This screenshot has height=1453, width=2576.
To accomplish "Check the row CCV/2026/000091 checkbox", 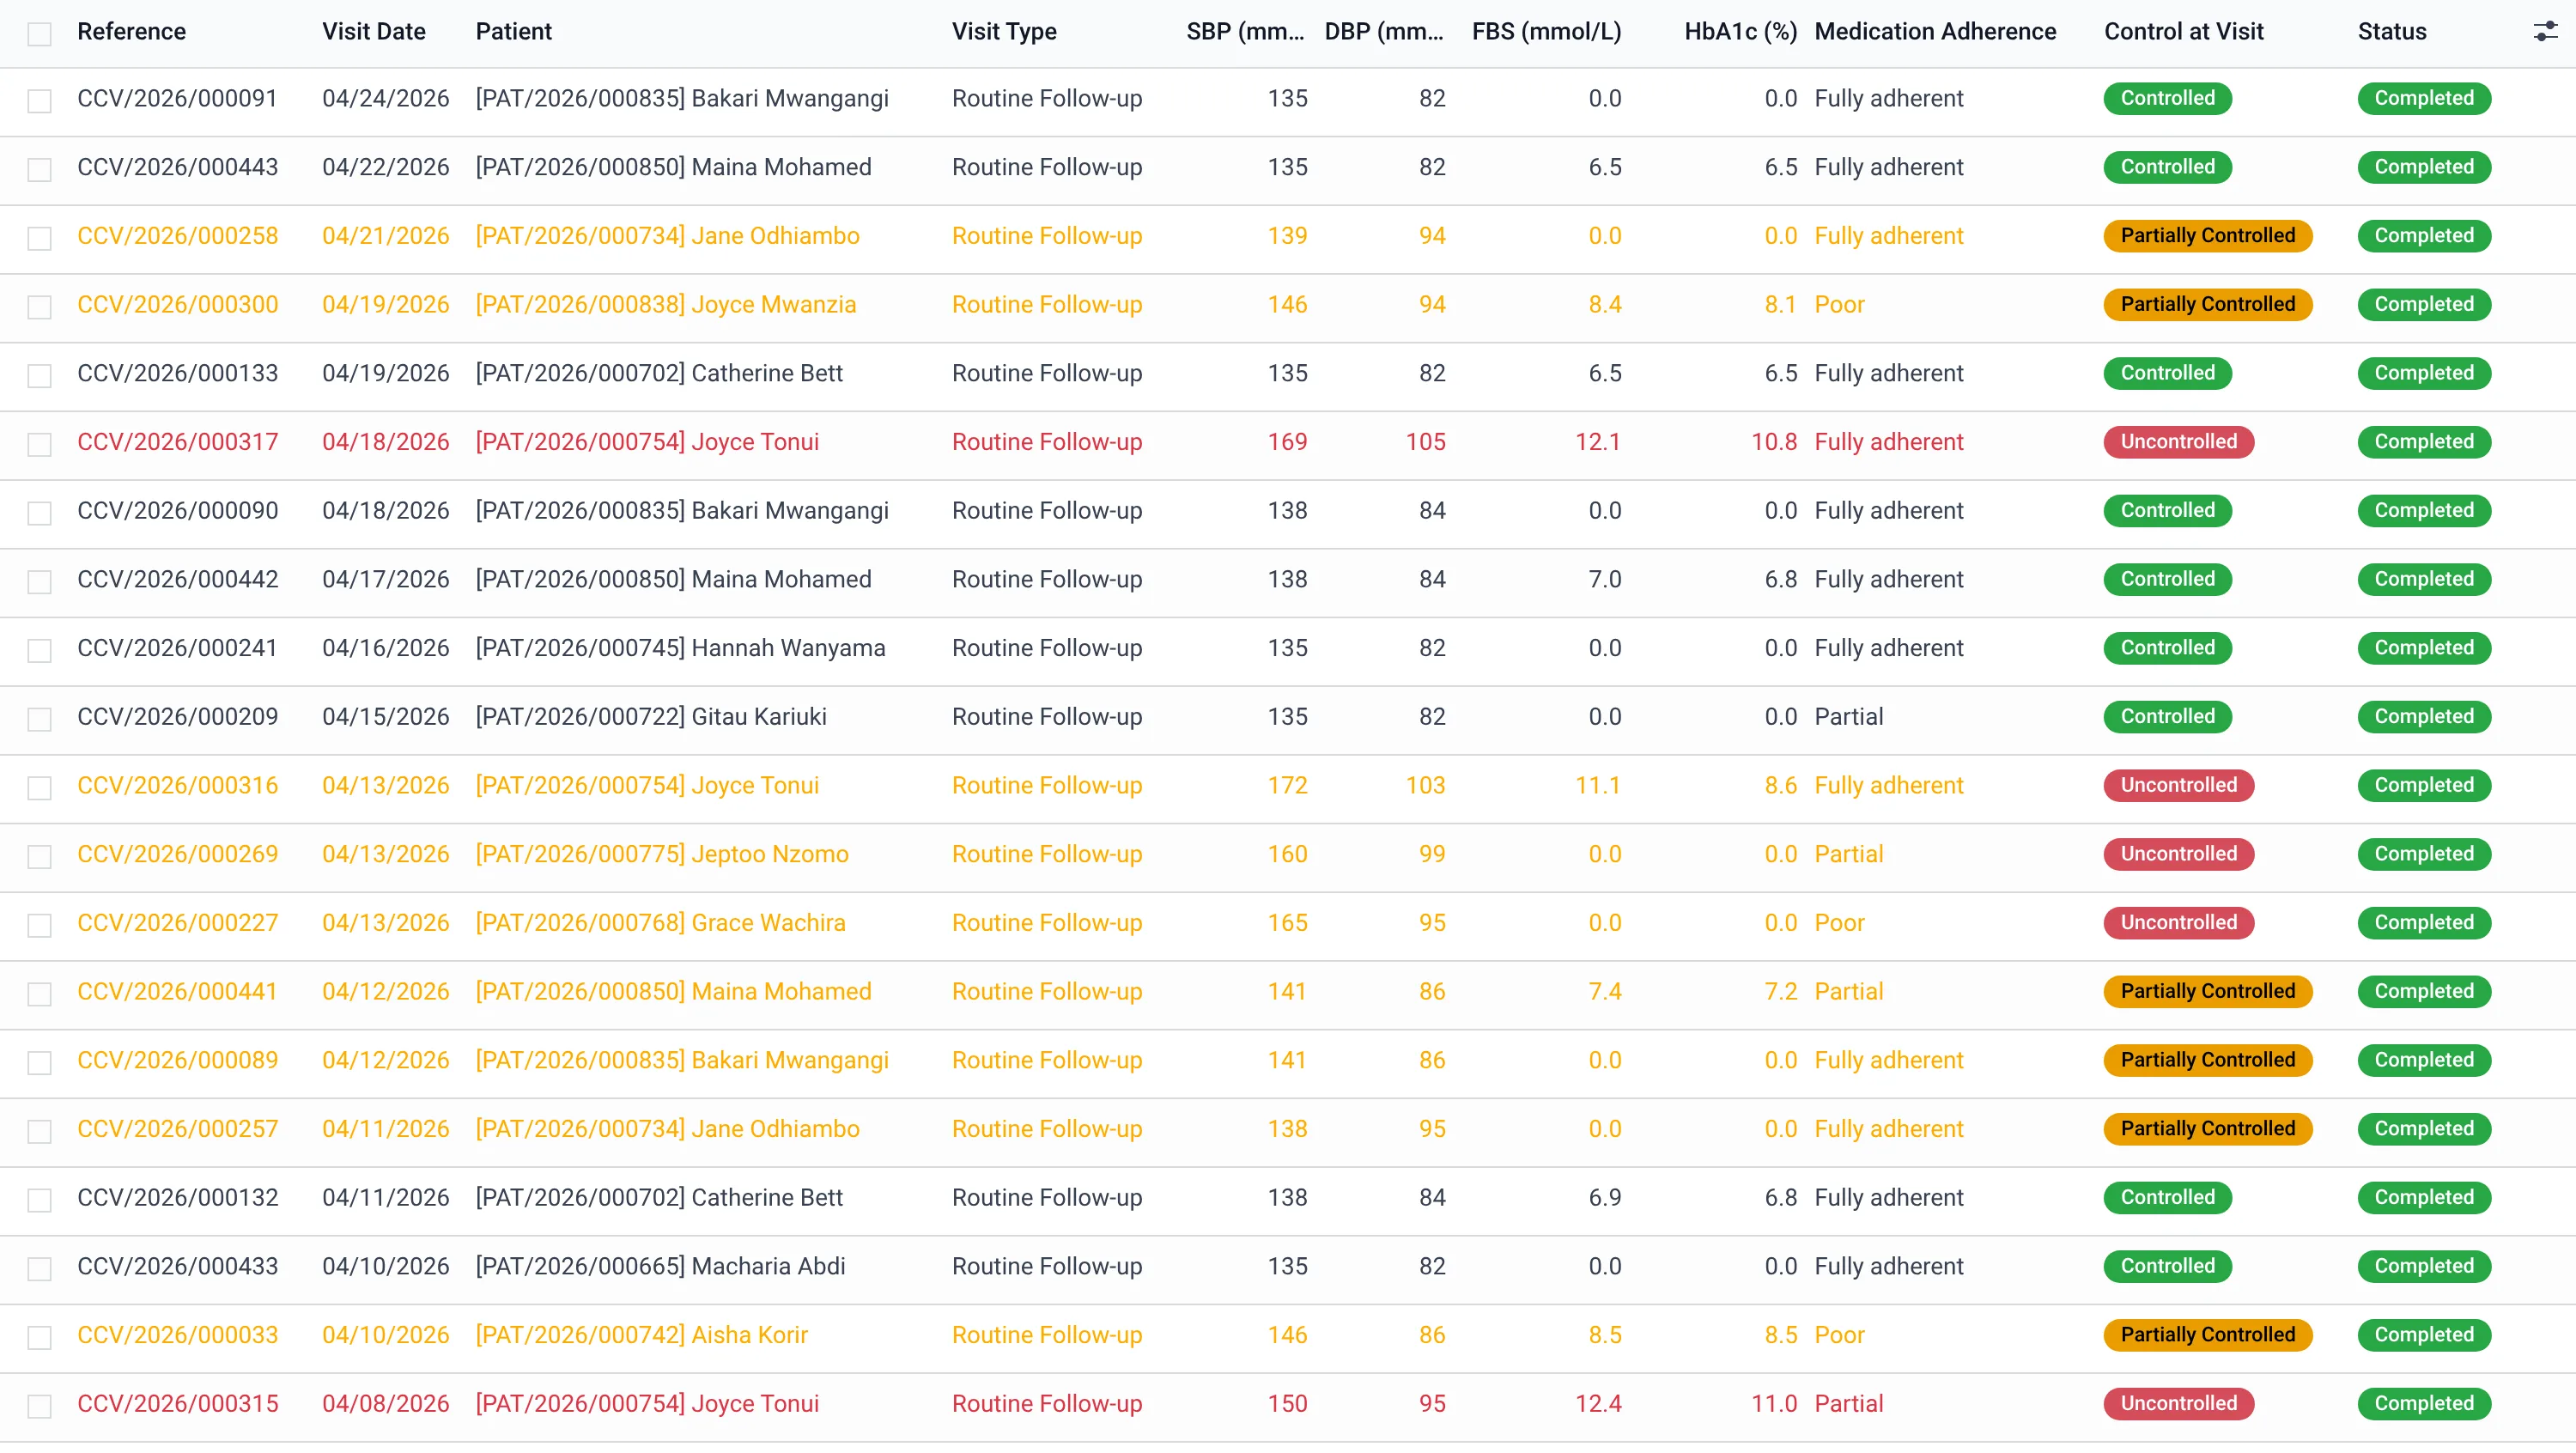I will (39, 101).
